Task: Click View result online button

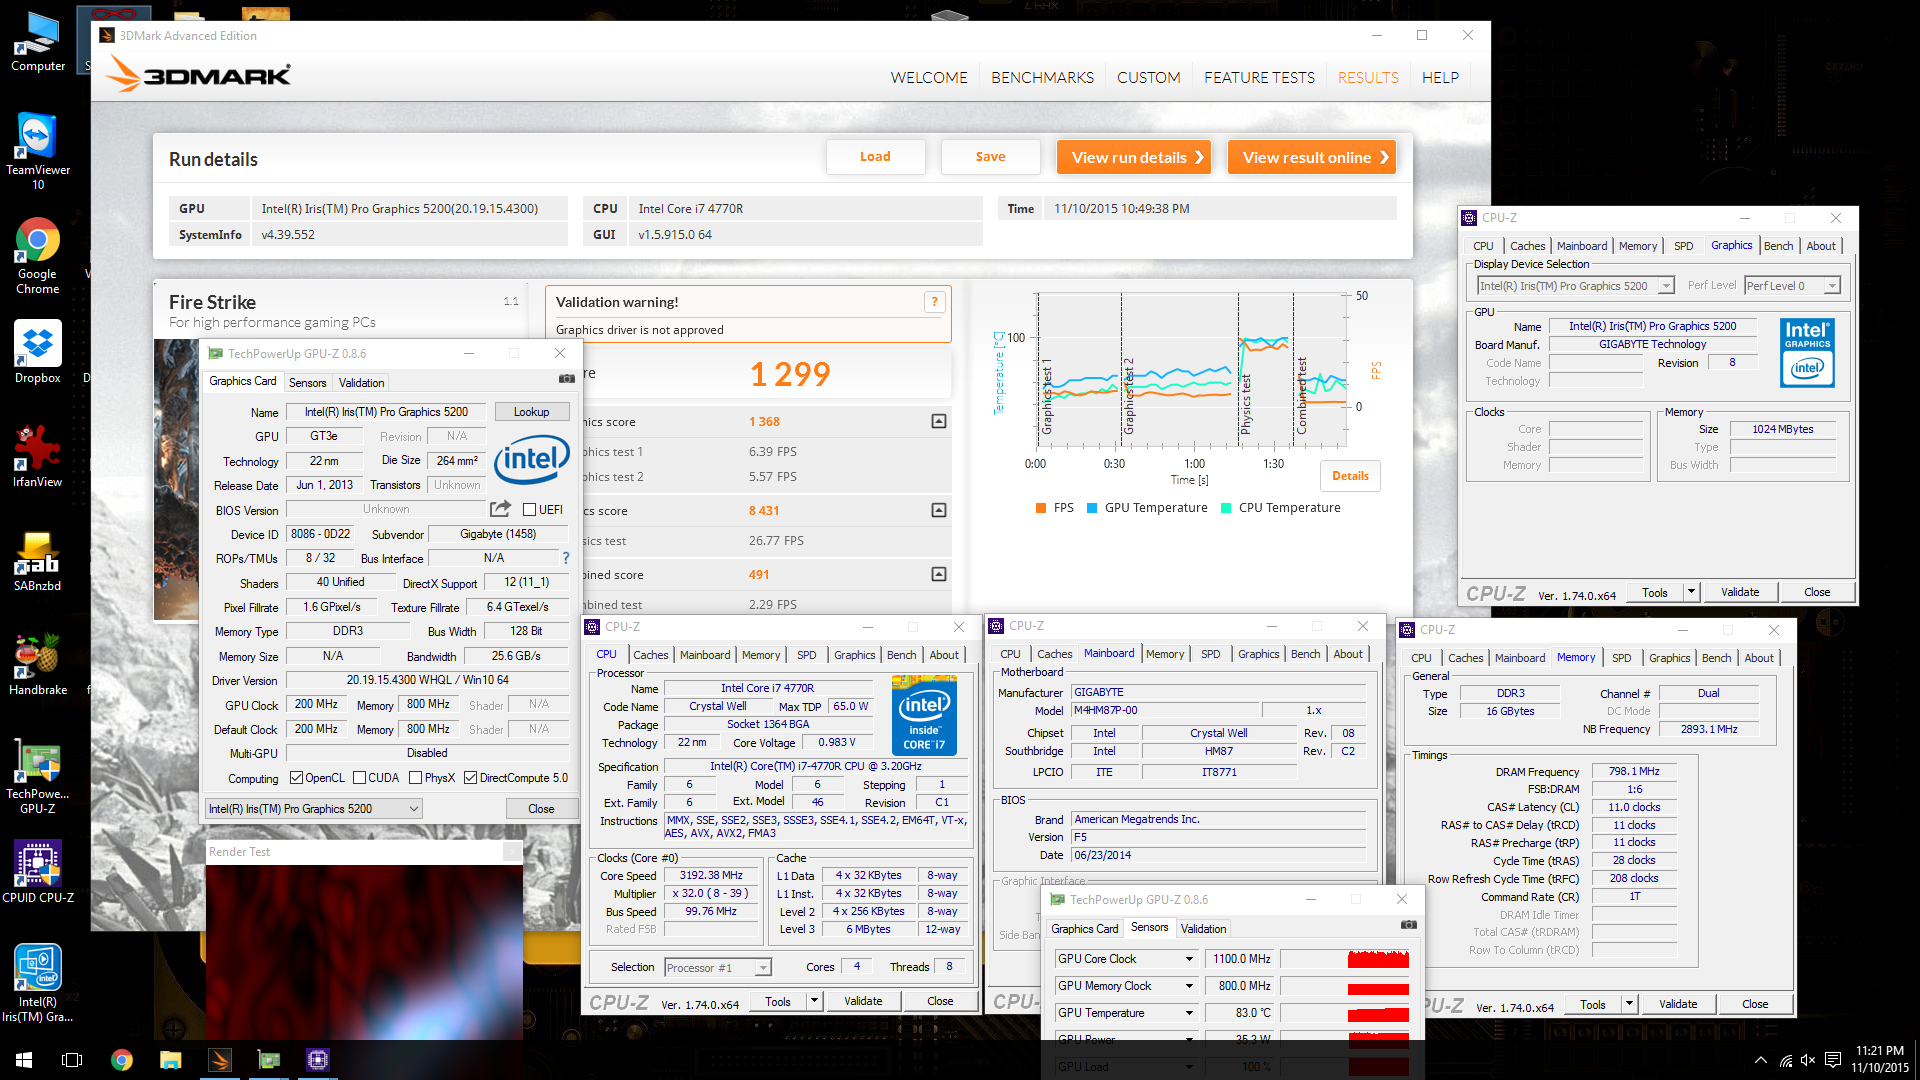Action: click(x=1311, y=157)
